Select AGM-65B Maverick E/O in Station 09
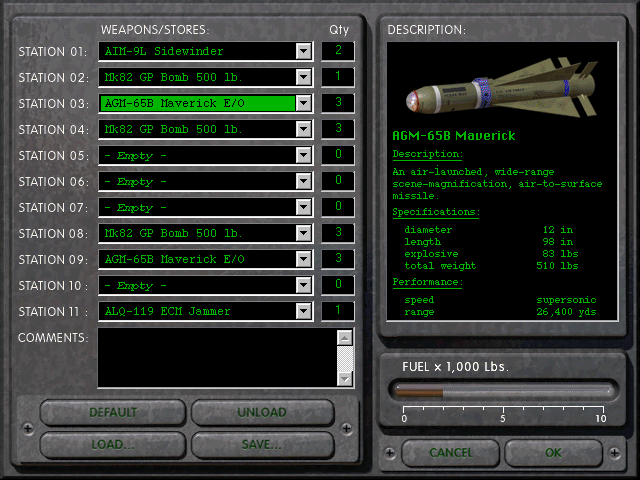 point(198,259)
